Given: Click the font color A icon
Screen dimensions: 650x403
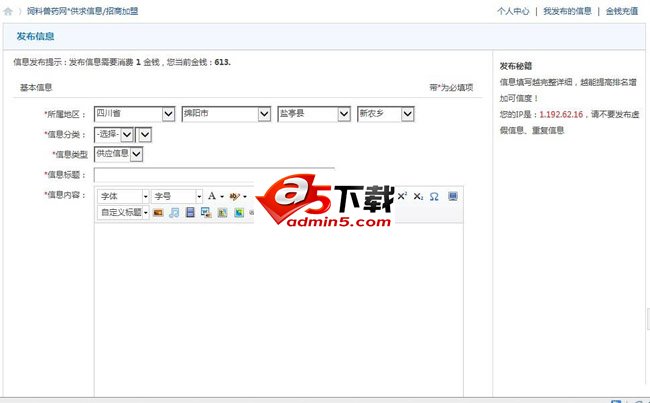Looking at the screenshot, I should pyautogui.click(x=212, y=196).
